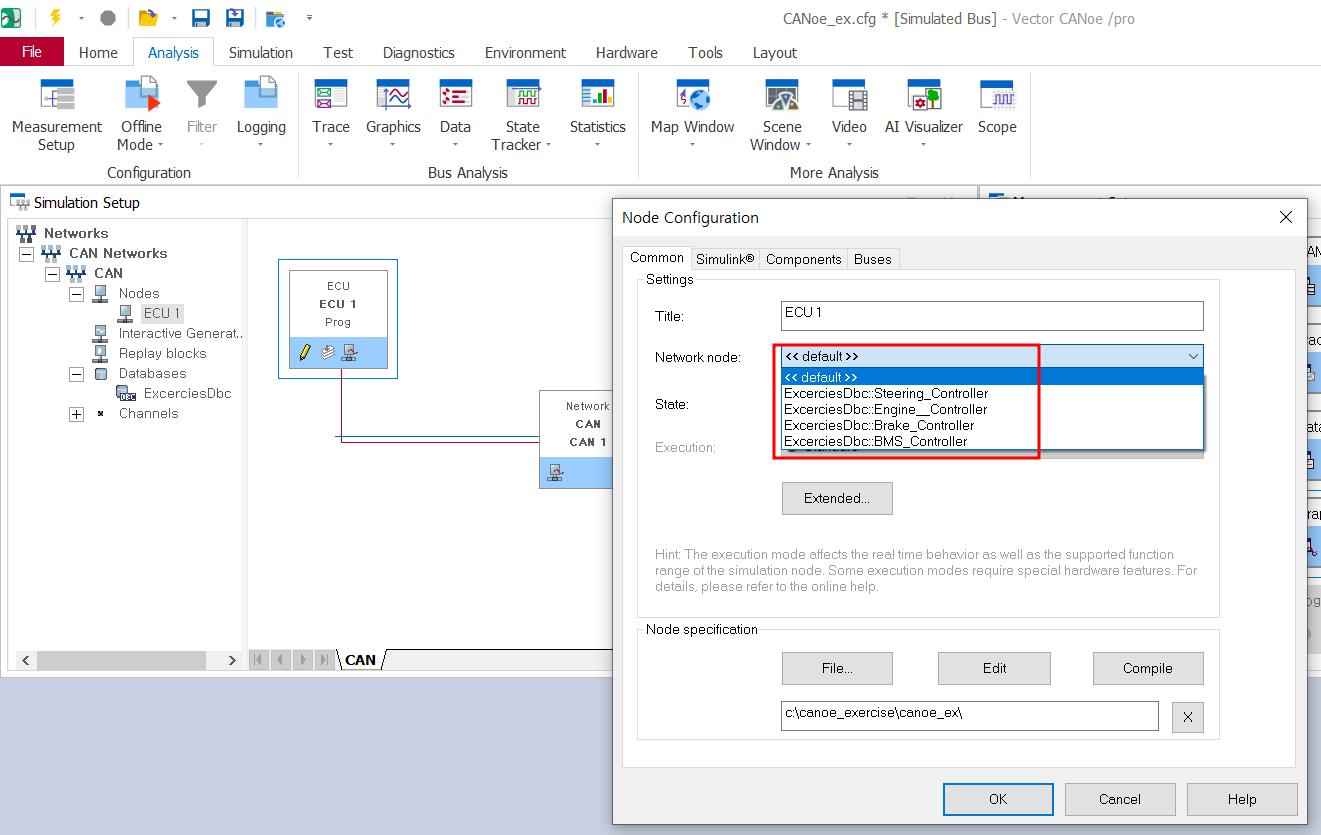The width and height of the screenshot is (1321, 835).
Task: Open the AI Visualizer icon
Action: 923,96
